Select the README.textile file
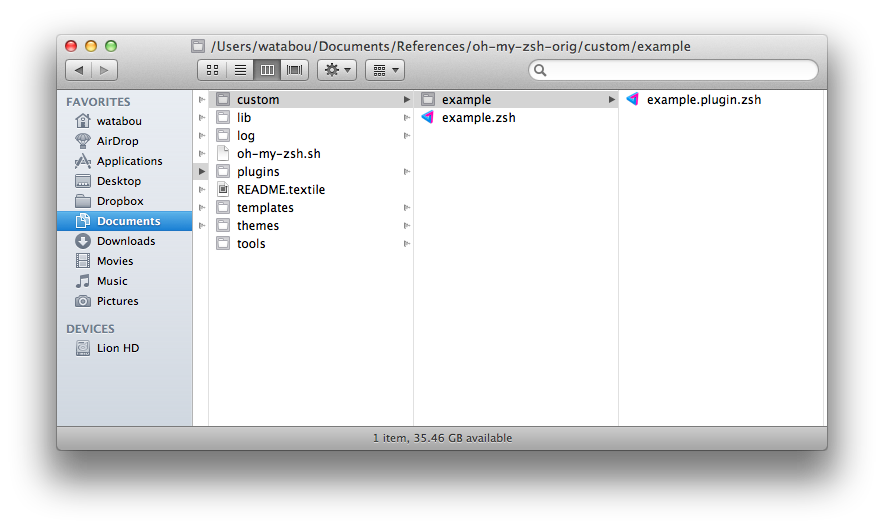884x529 pixels. tap(311, 189)
